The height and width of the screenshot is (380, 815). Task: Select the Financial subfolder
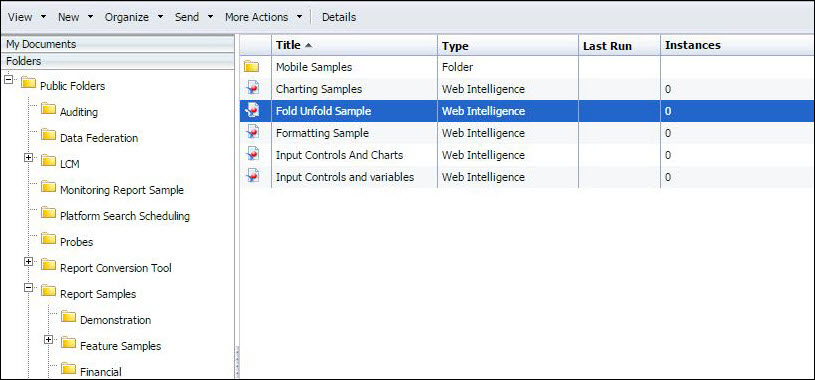[101, 372]
